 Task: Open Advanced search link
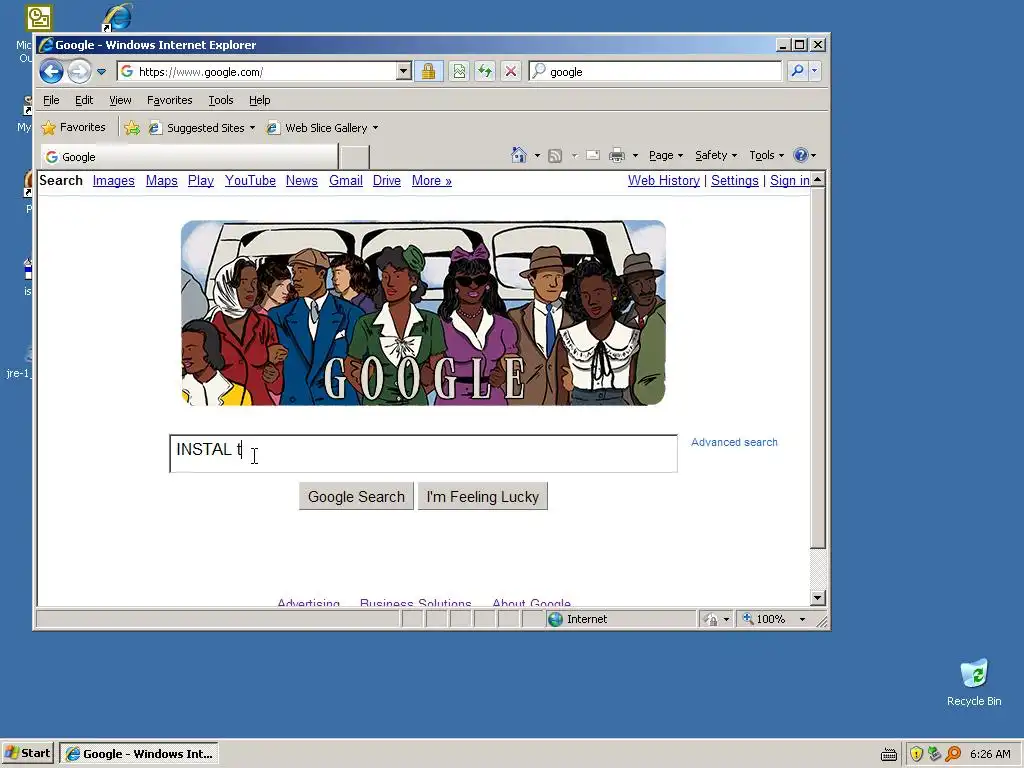point(734,442)
